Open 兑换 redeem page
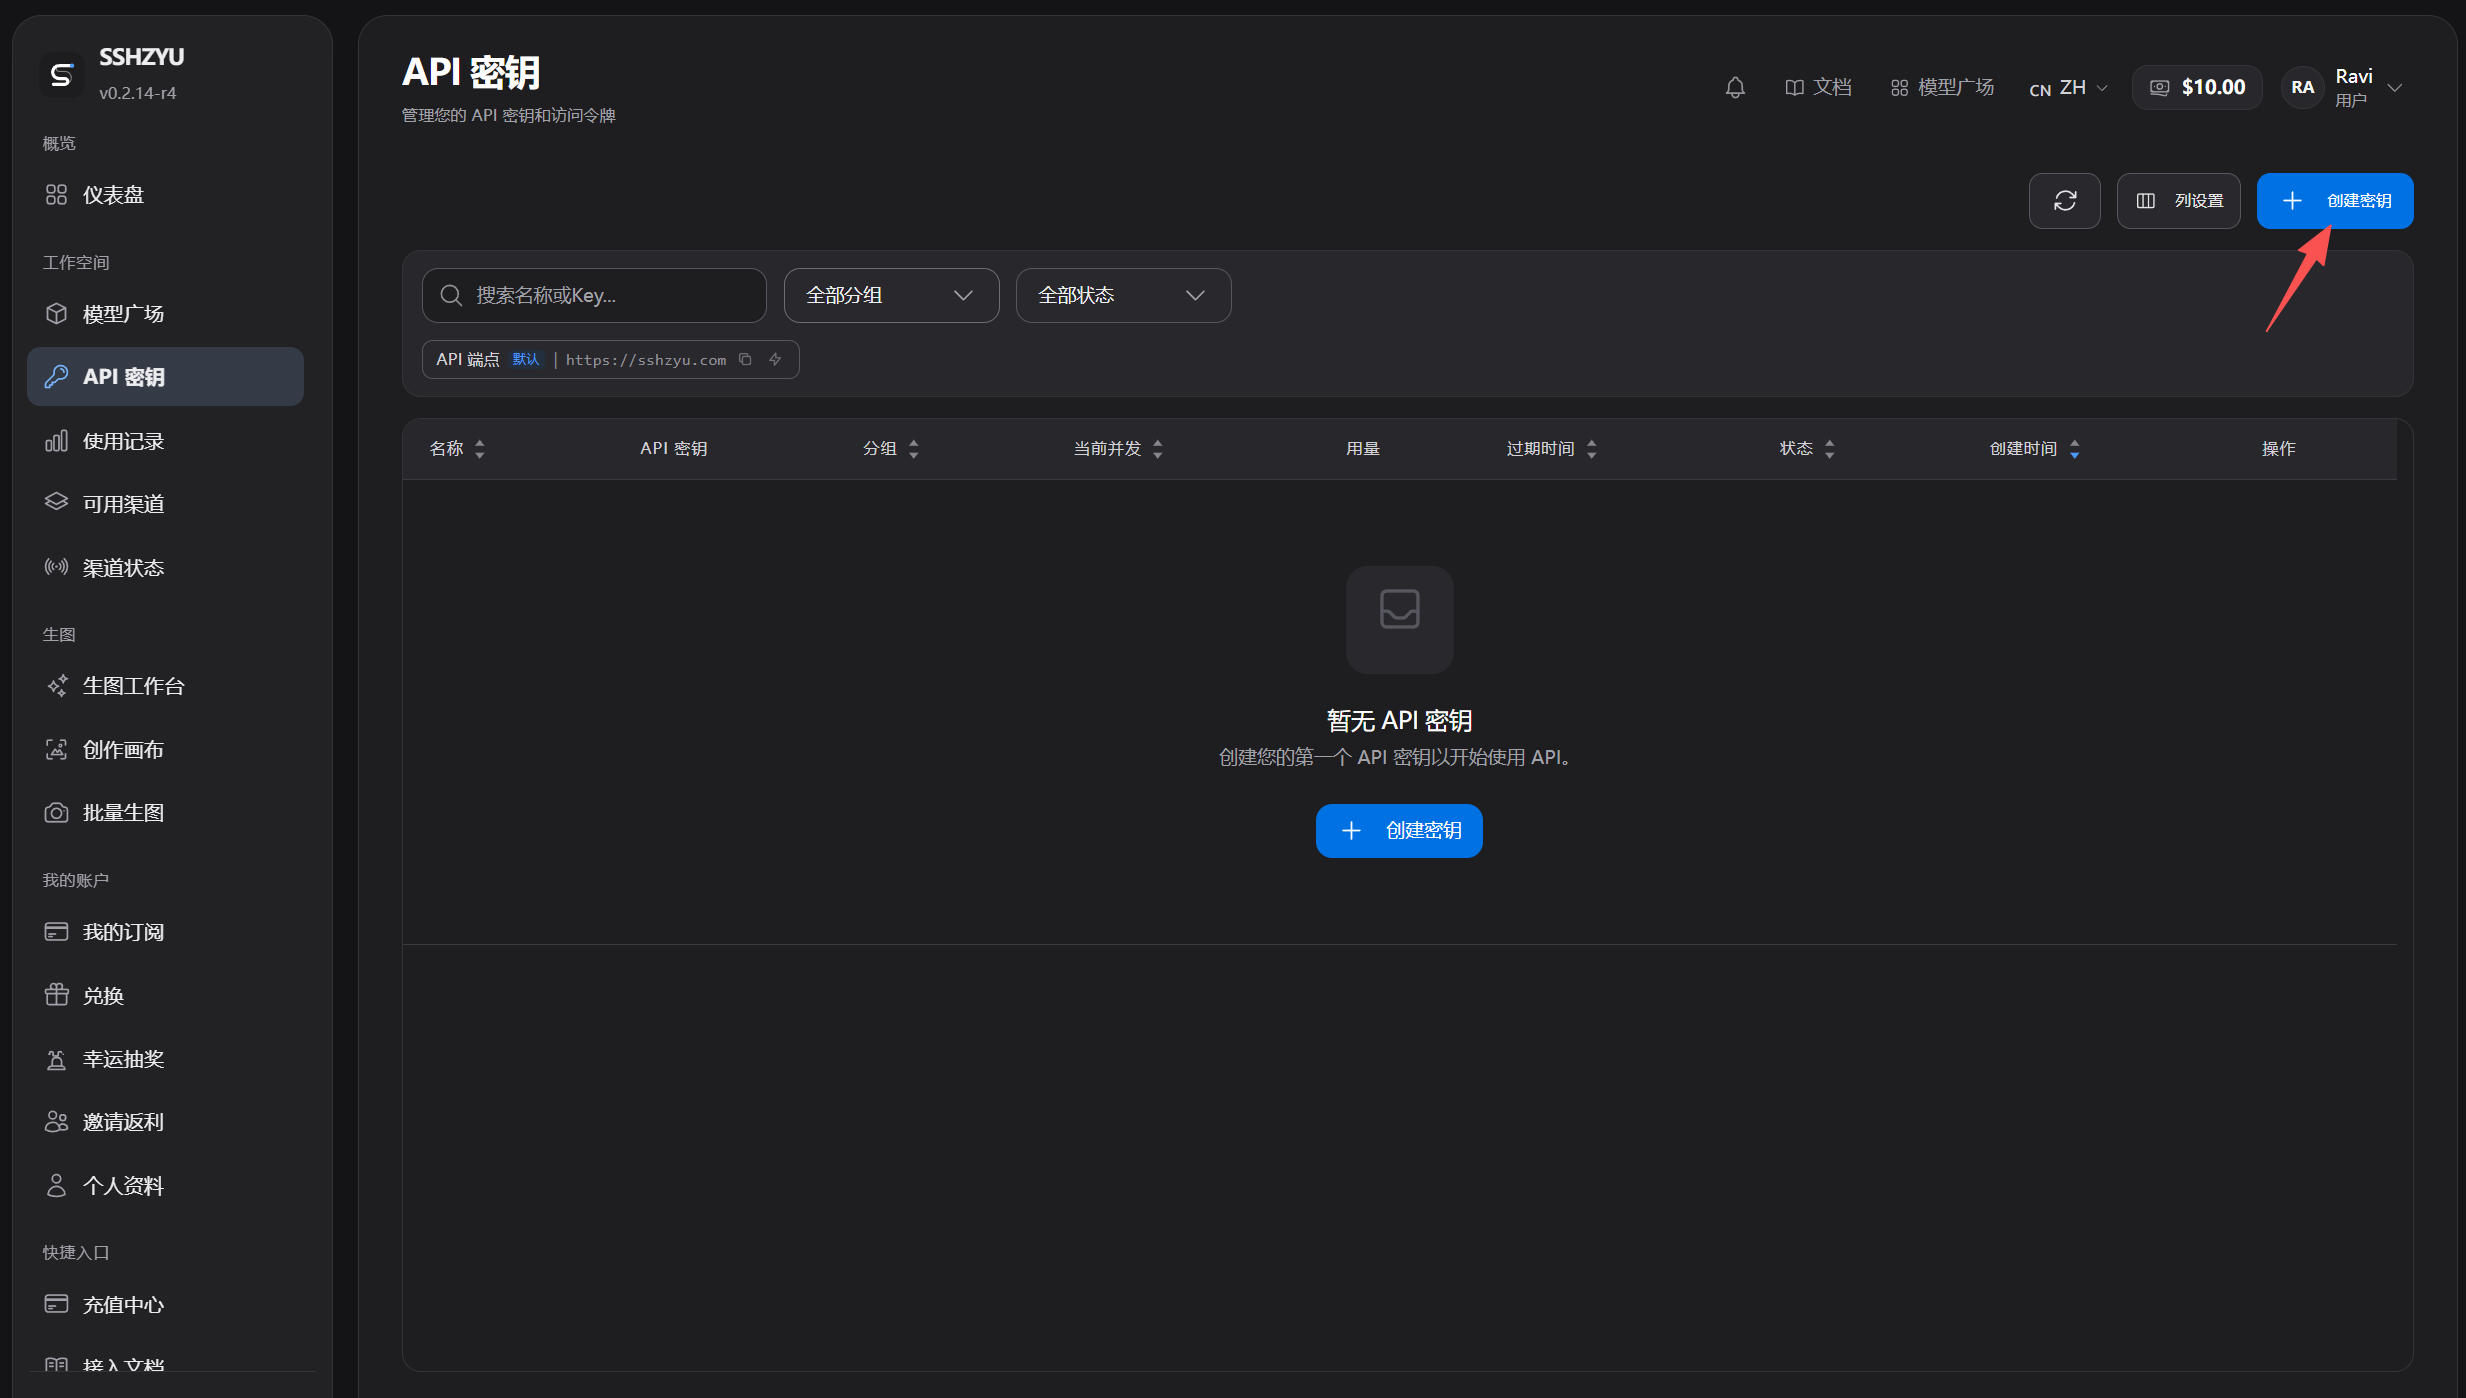The image size is (2466, 1398). click(165, 996)
